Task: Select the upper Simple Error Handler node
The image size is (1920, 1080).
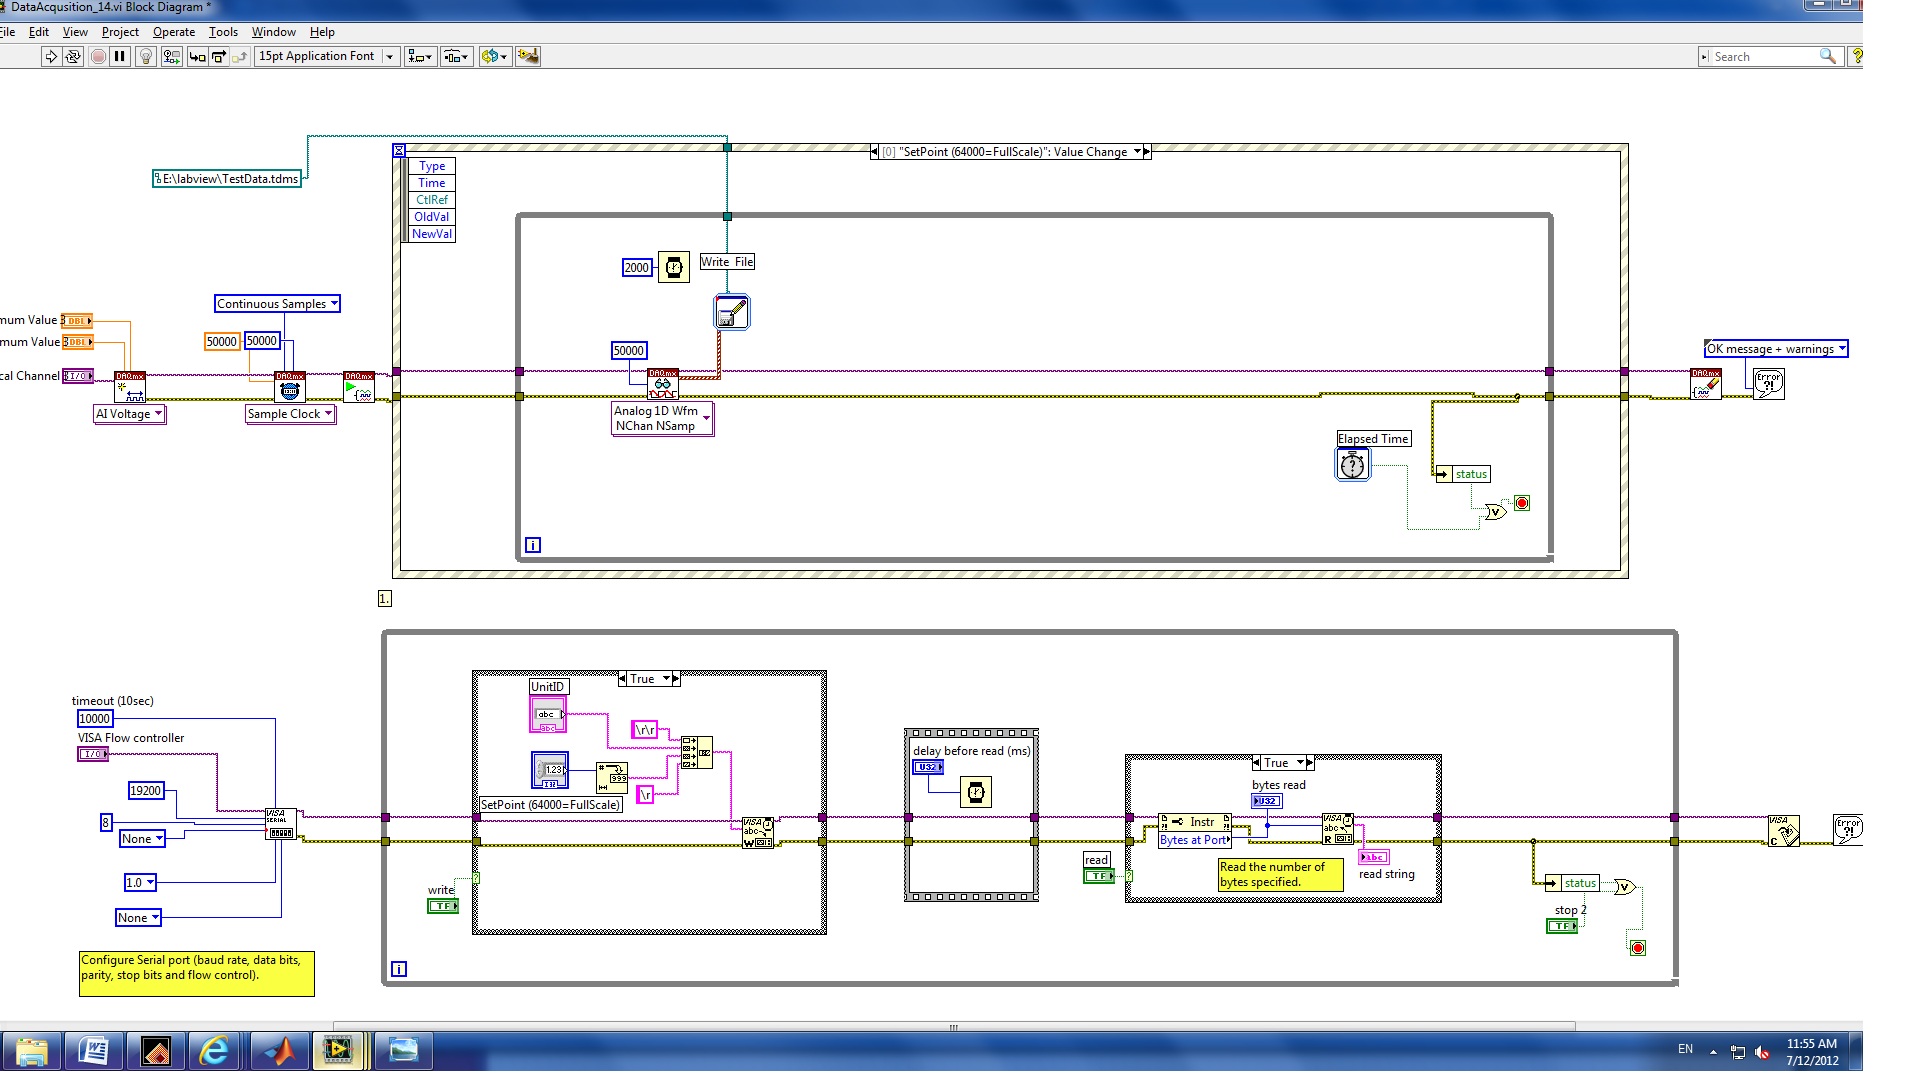Action: pyautogui.click(x=1769, y=383)
